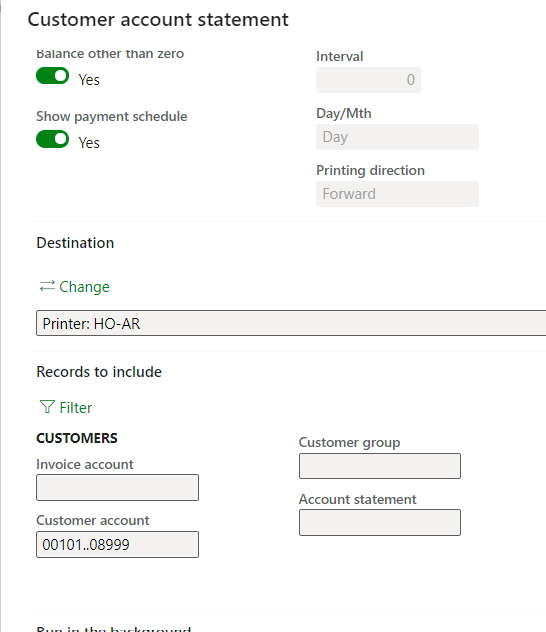Click the Interval number field
The height and width of the screenshot is (632, 546).
(x=368, y=80)
